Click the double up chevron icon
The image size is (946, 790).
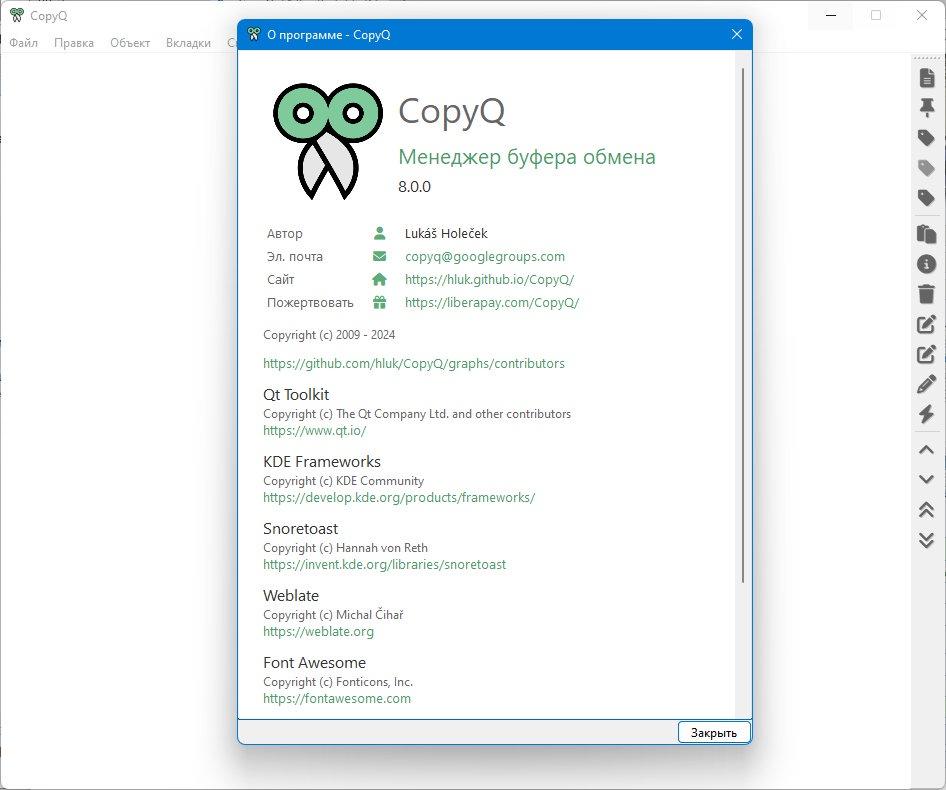[927, 509]
